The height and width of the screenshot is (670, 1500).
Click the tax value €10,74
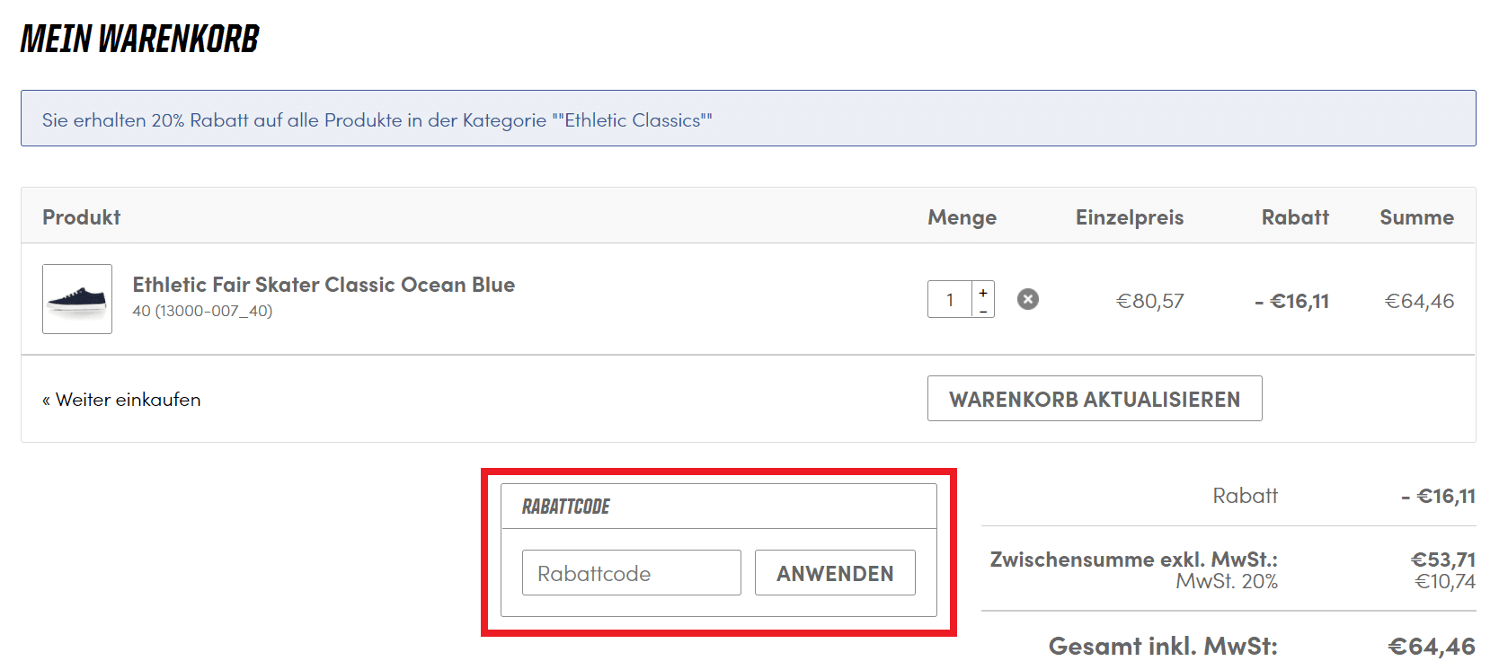1443,581
